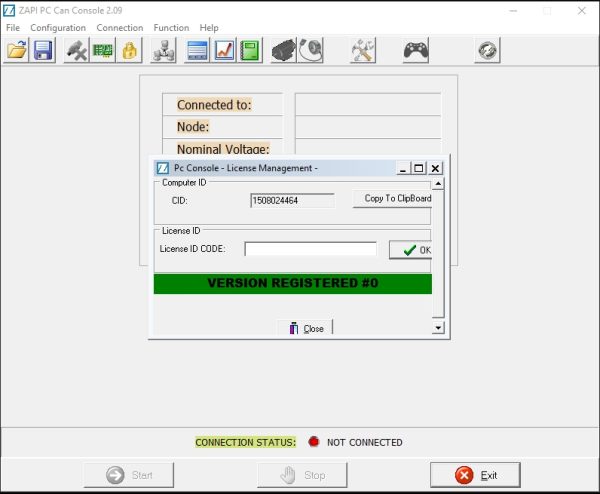Click the License ID group label
This screenshot has height=494, width=600.
point(181,231)
